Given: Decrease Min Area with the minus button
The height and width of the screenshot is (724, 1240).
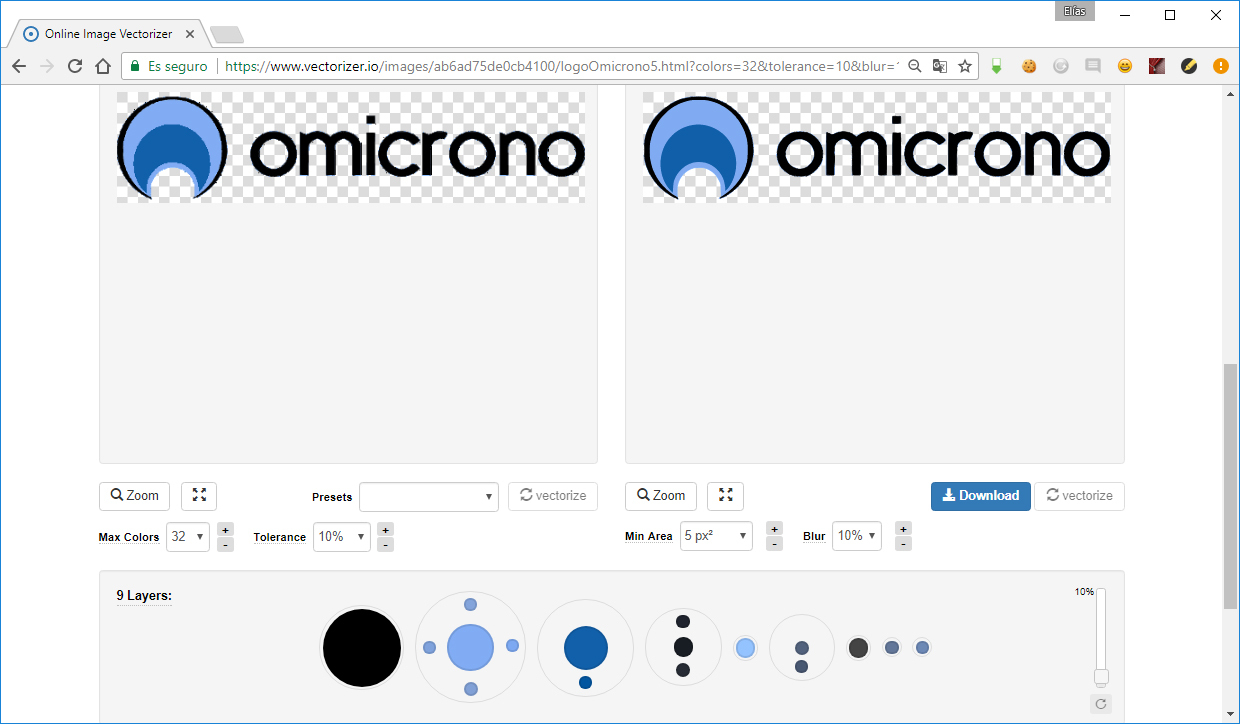Looking at the screenshot, I should (x=774, y=544).
